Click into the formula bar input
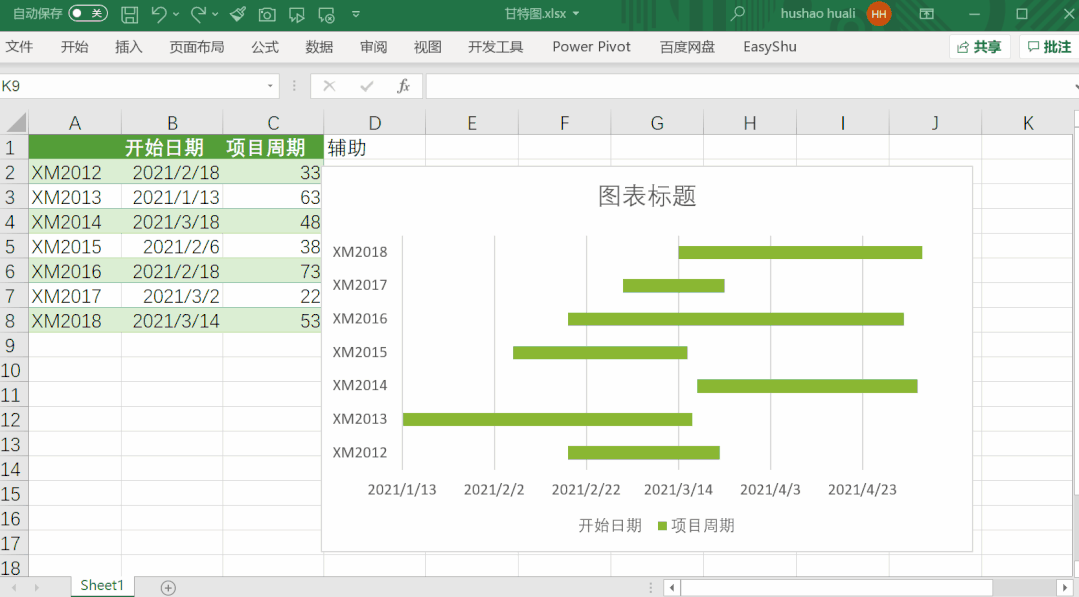 tap(750, 86)
